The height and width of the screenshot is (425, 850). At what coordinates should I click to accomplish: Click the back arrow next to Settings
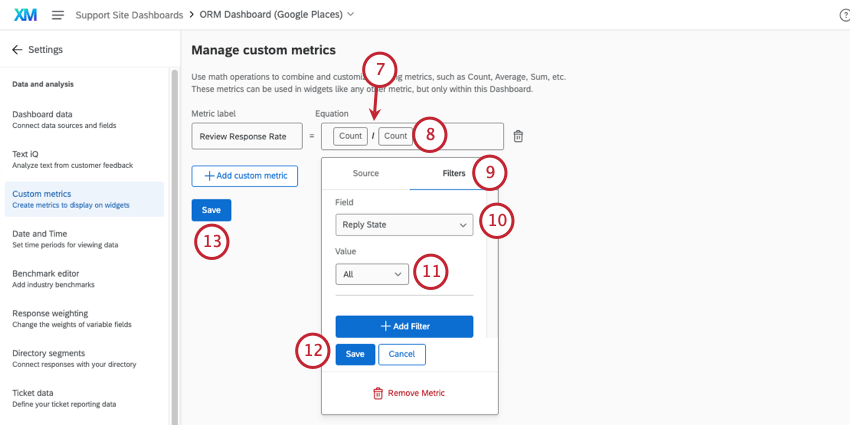(17, 50)
